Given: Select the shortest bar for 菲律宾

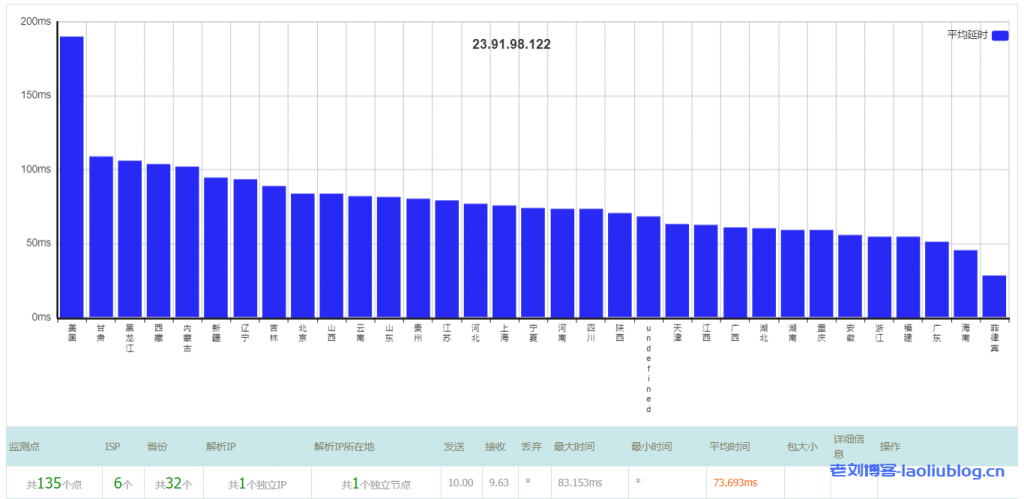Looking at the screenshot, I should 994,296.
